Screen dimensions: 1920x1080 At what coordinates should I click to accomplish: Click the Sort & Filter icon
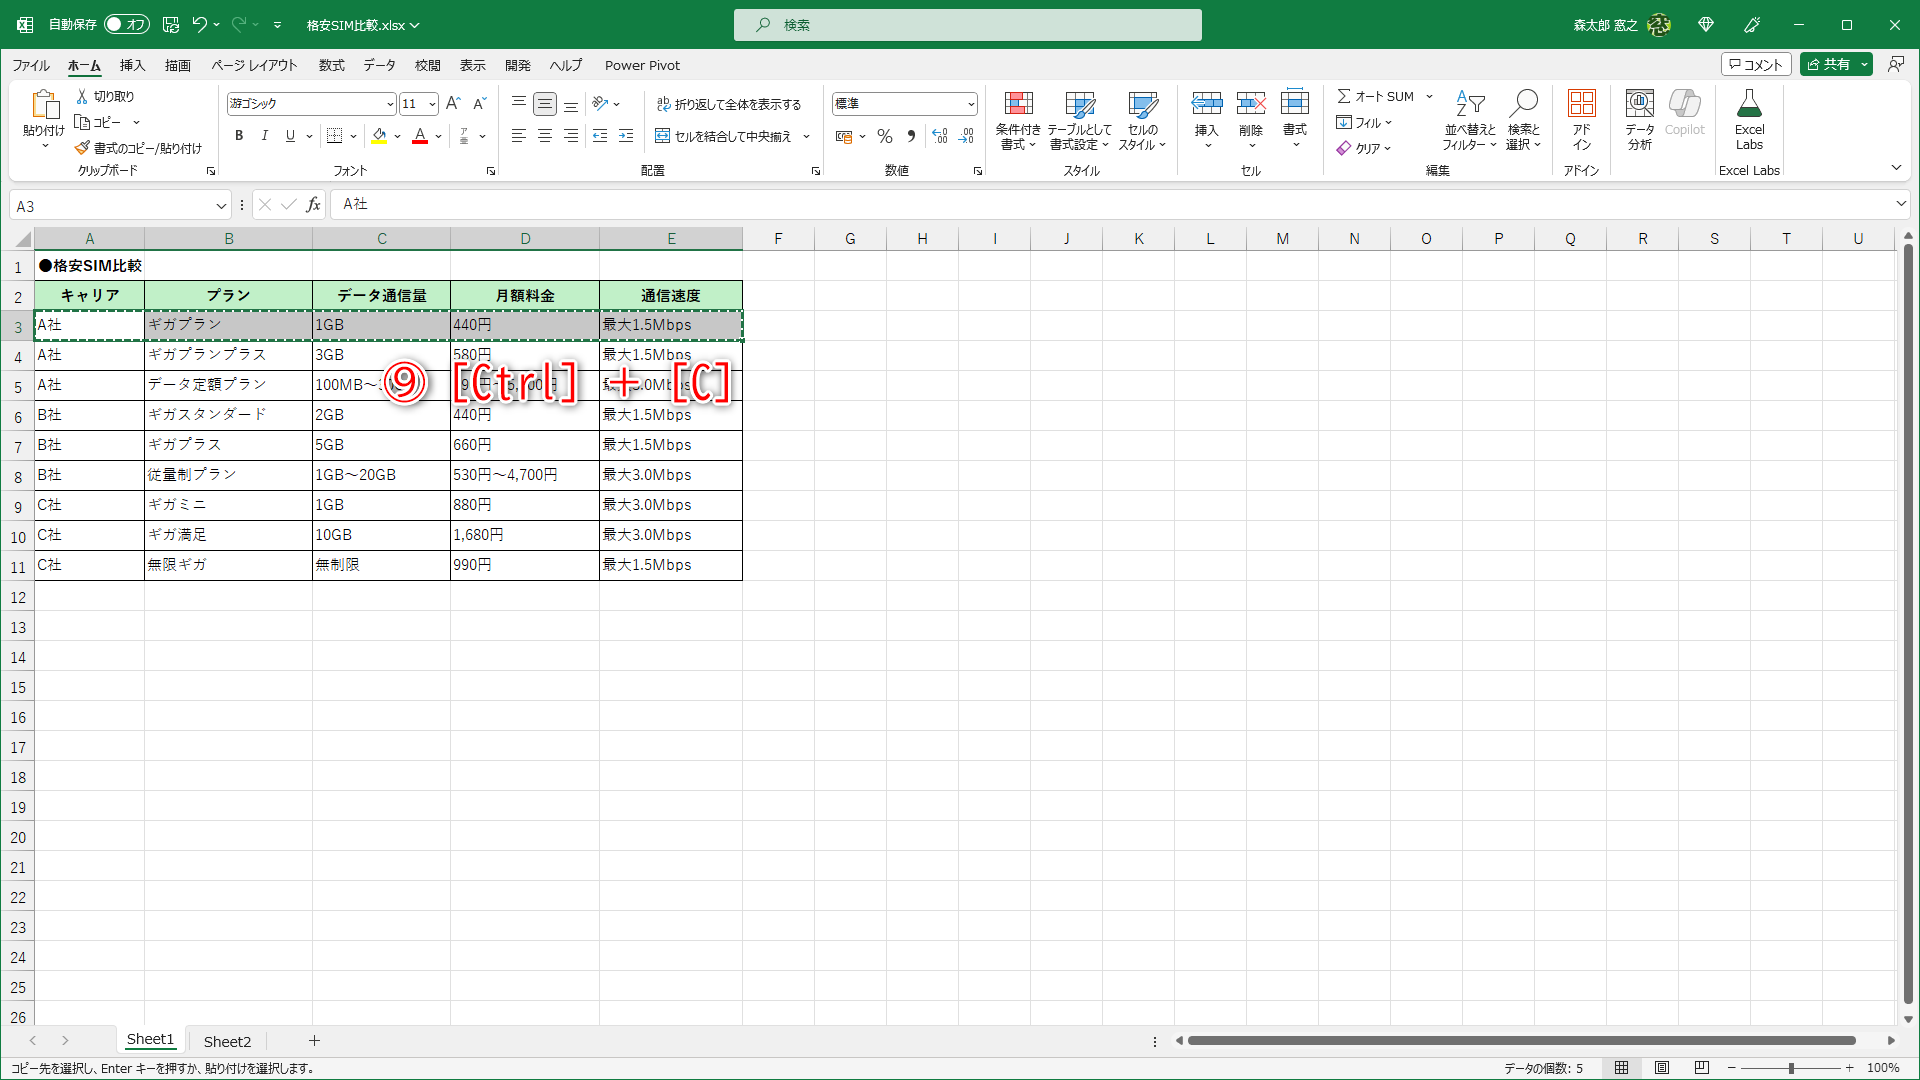pos(1469,104)
